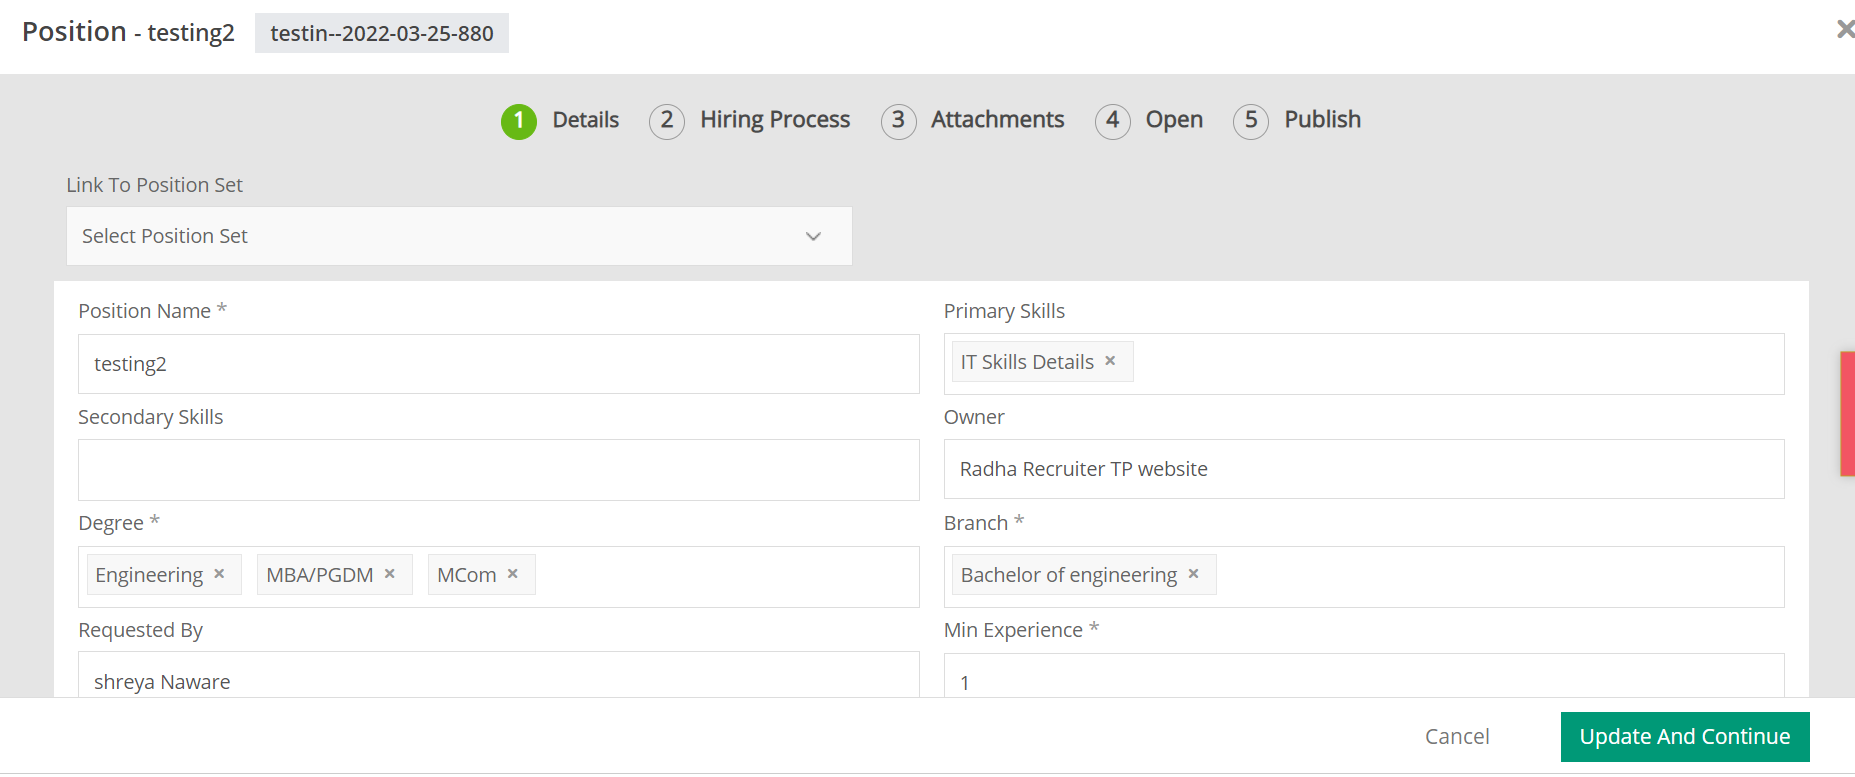Click the step 1 Details circle
The image size is (1855, 777).
click(x=519, y=122)
